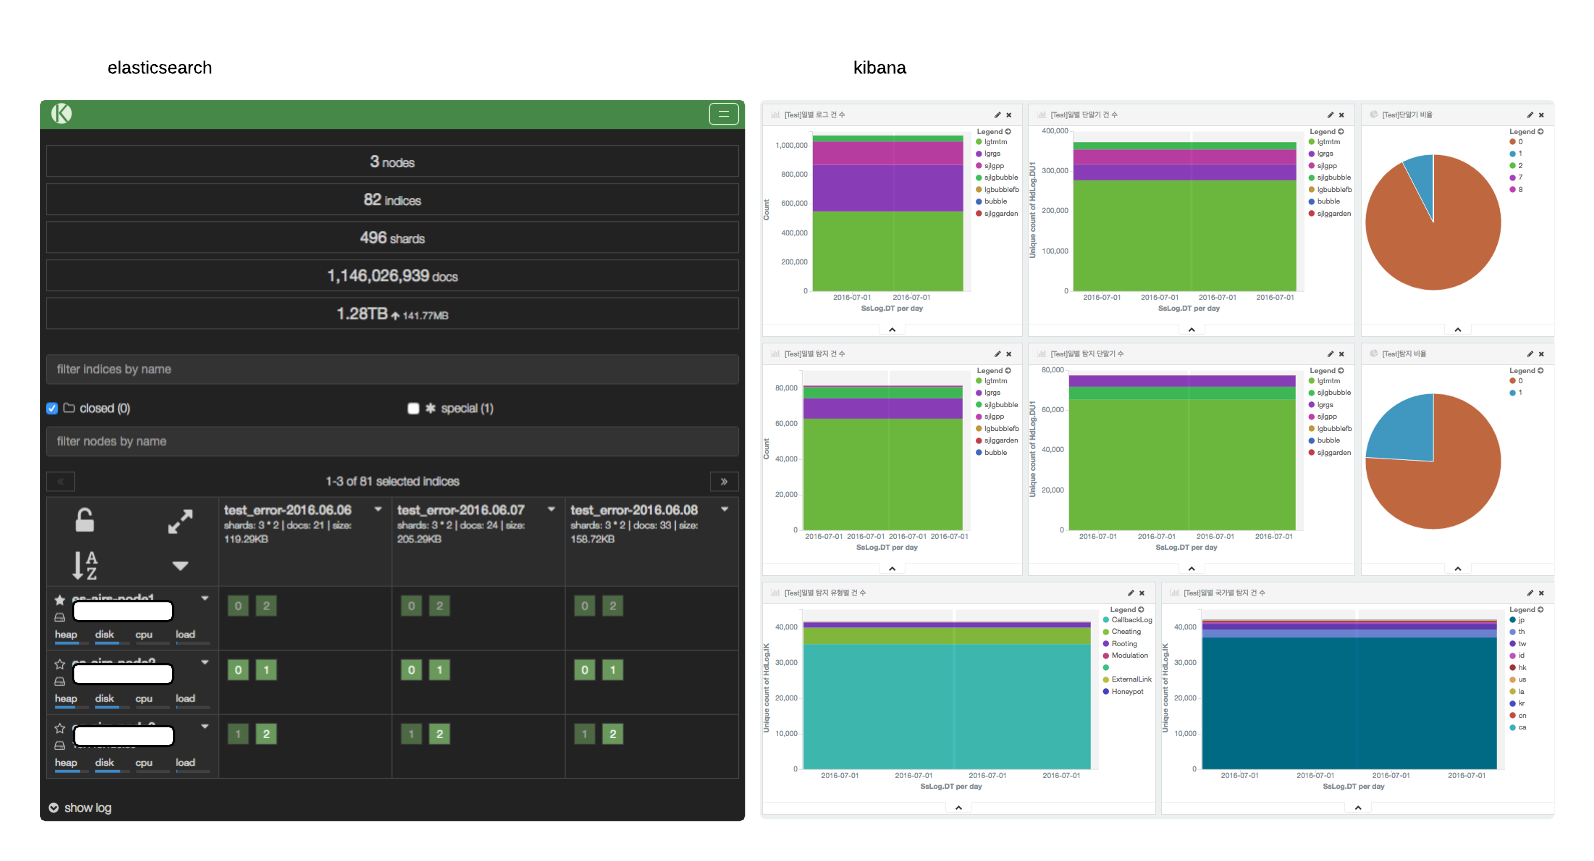Edit the country legend (jp, th) chart panel
Viewport: 1594px width, 861px height.
tap(1530, 593)
